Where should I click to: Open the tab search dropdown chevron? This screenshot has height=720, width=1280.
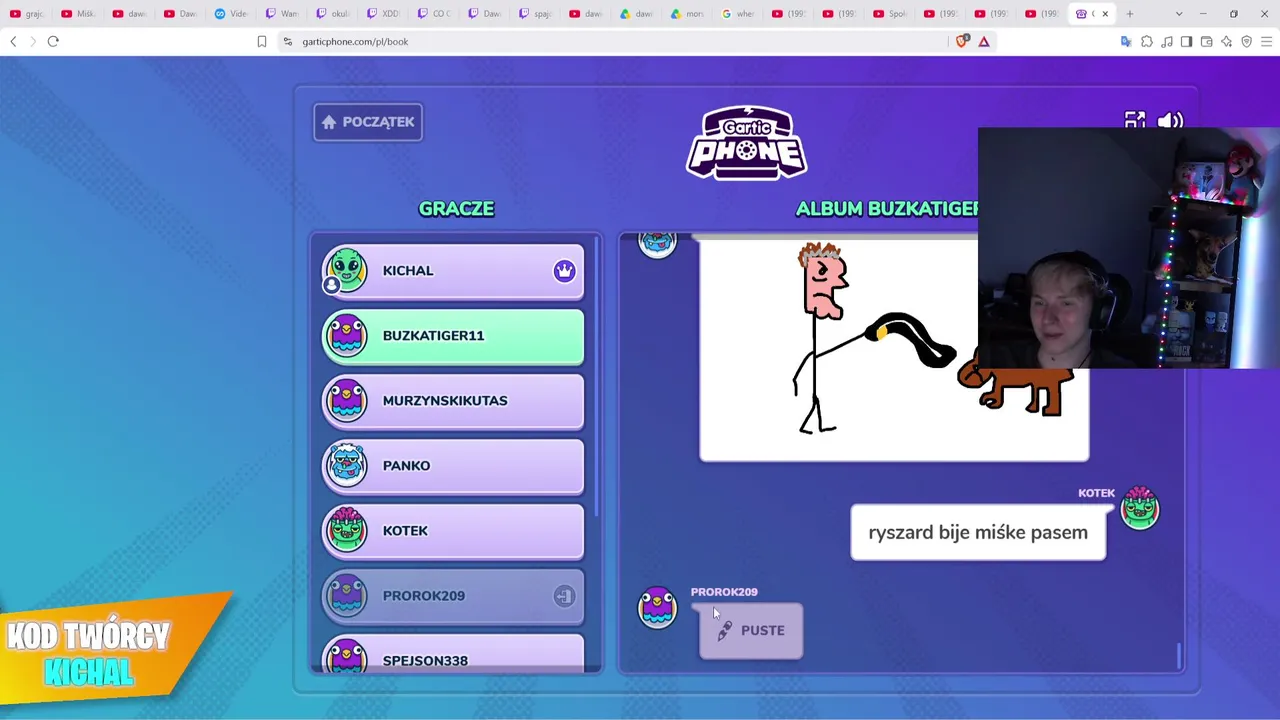(x=1179, y=14)
